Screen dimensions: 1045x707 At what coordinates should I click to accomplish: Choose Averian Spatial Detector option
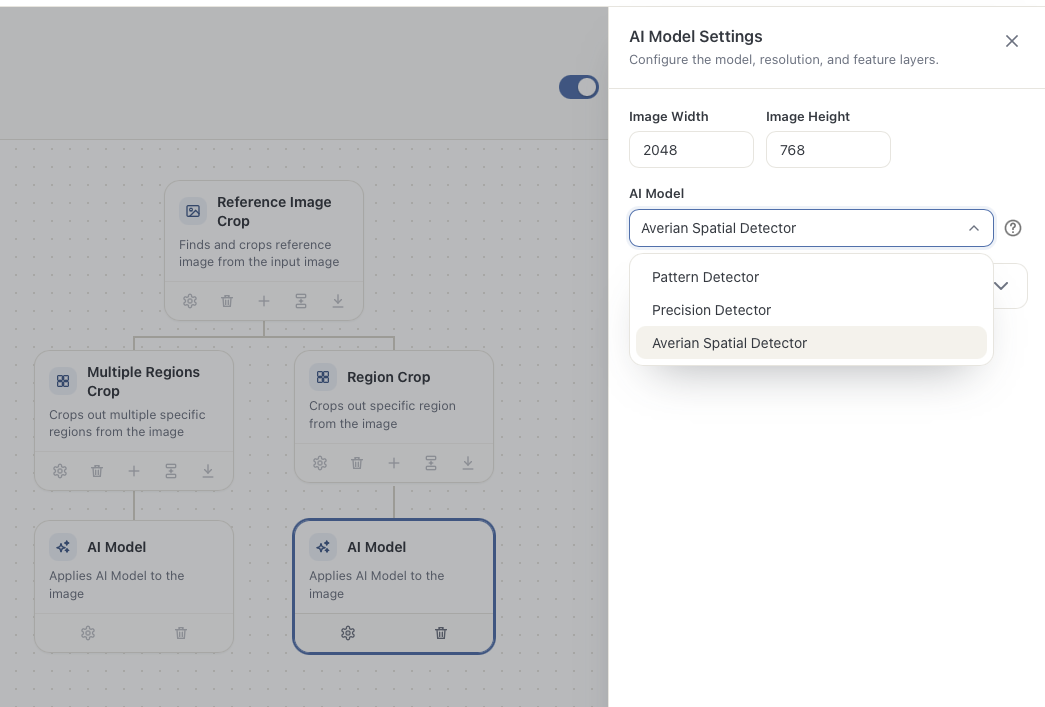(x=811, y=343)
